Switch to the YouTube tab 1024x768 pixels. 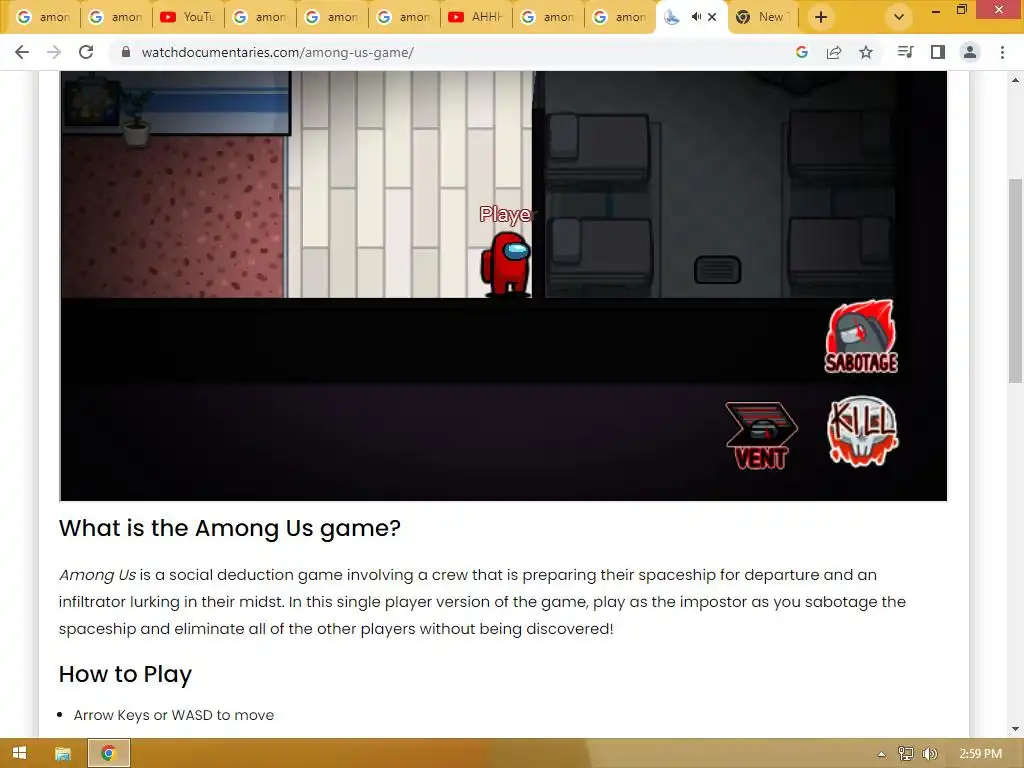point(188,17)
